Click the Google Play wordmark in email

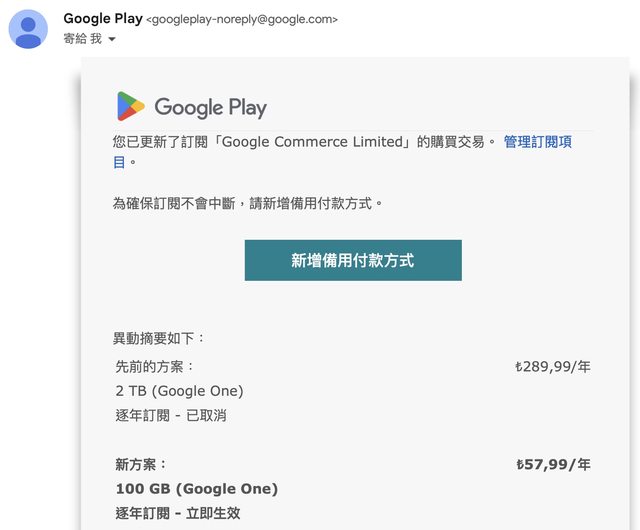click(x=210, y=107)
